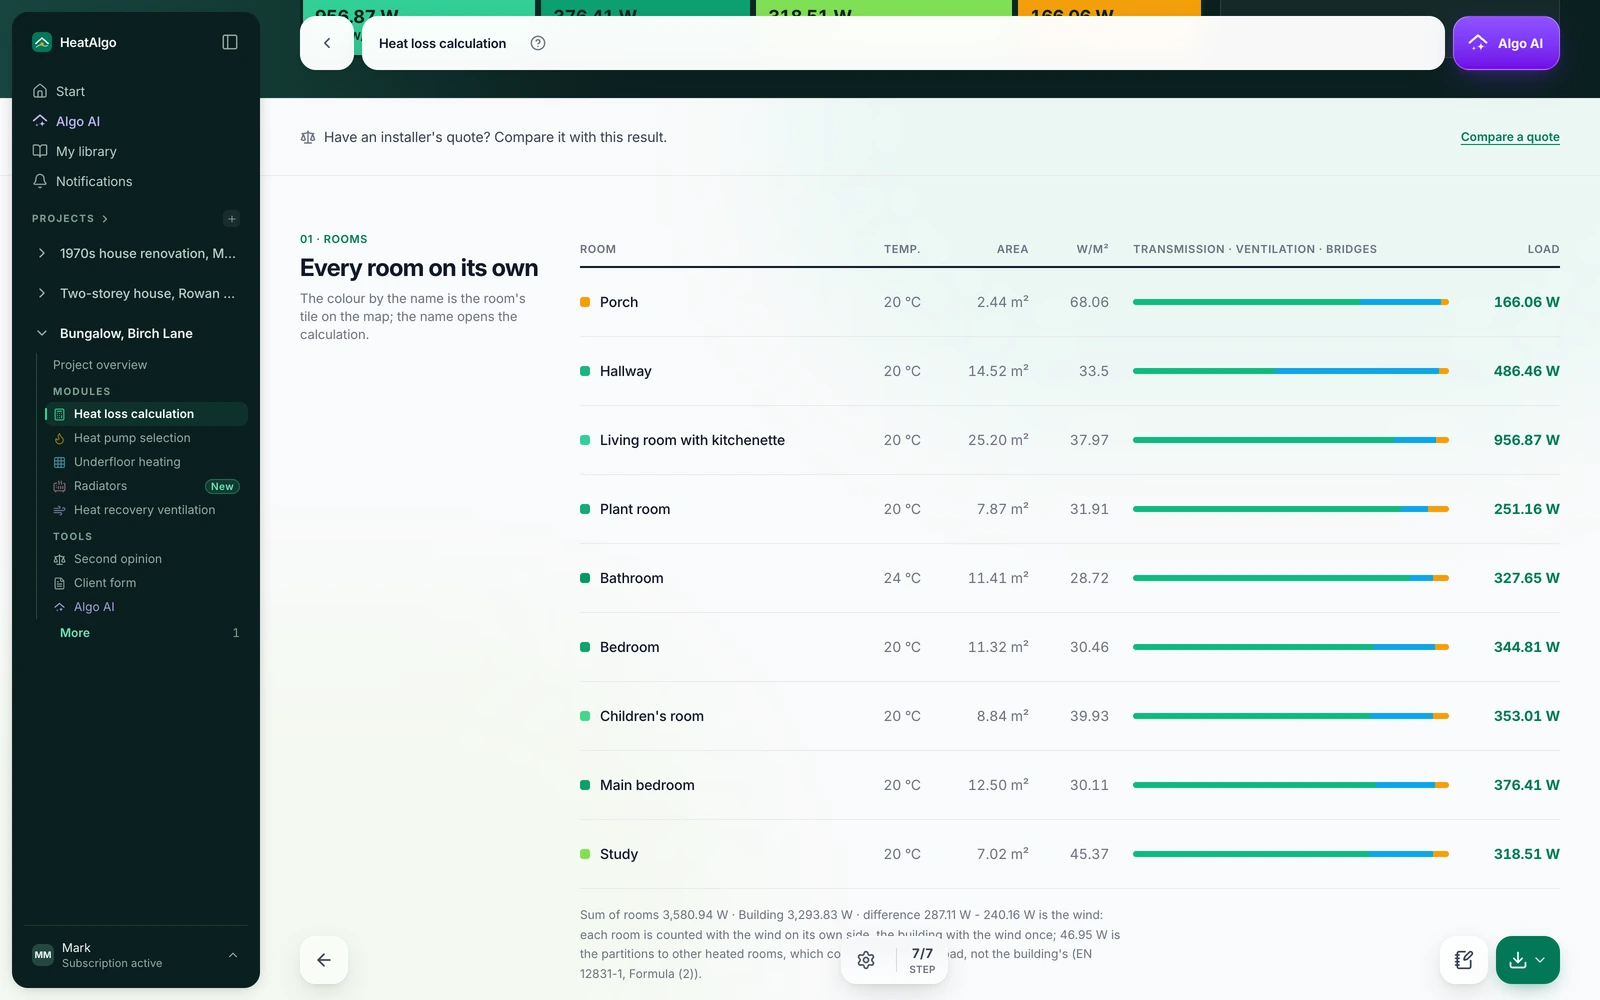Open Heat recovery ventilation module
This screenshot has height=1000, width=1600.
[146, 510]
